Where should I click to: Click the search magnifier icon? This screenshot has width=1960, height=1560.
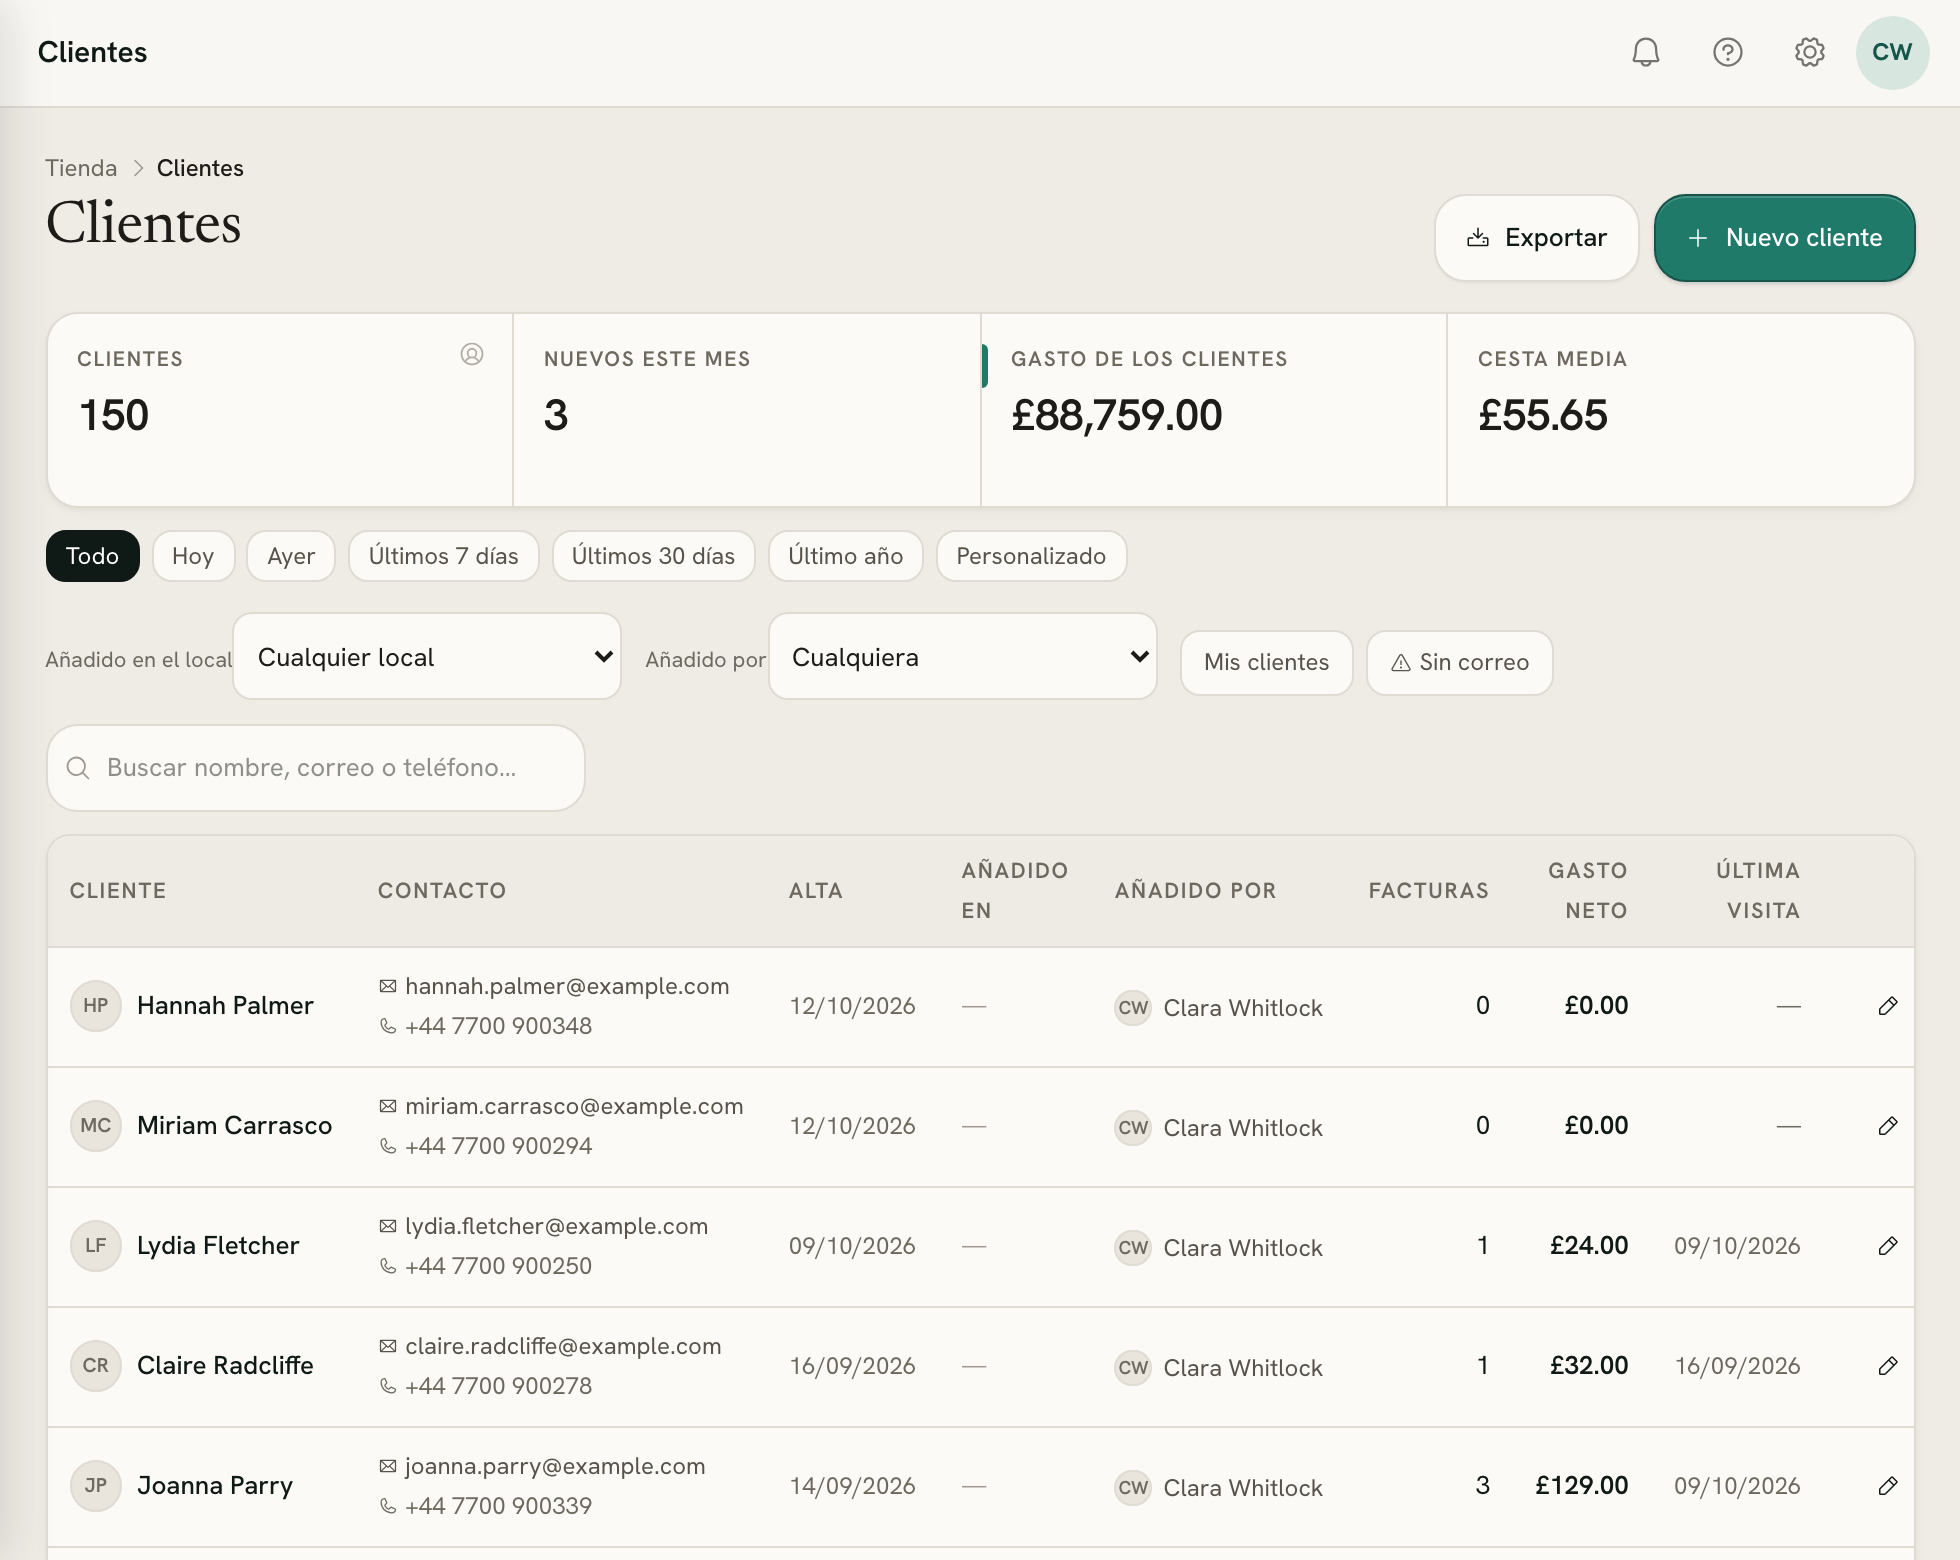[78, 768]
